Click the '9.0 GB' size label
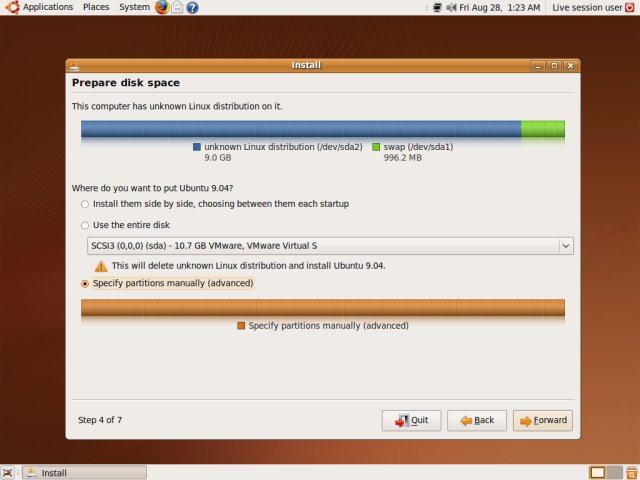The image size is (640, 480). pos(218,158)
